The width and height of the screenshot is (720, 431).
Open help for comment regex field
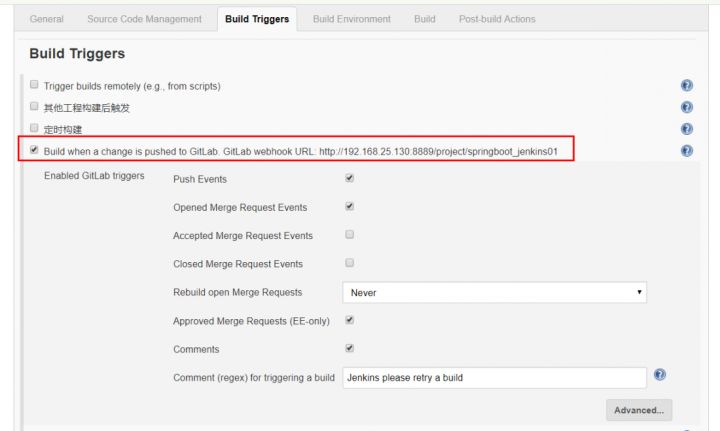pos(659,375)
